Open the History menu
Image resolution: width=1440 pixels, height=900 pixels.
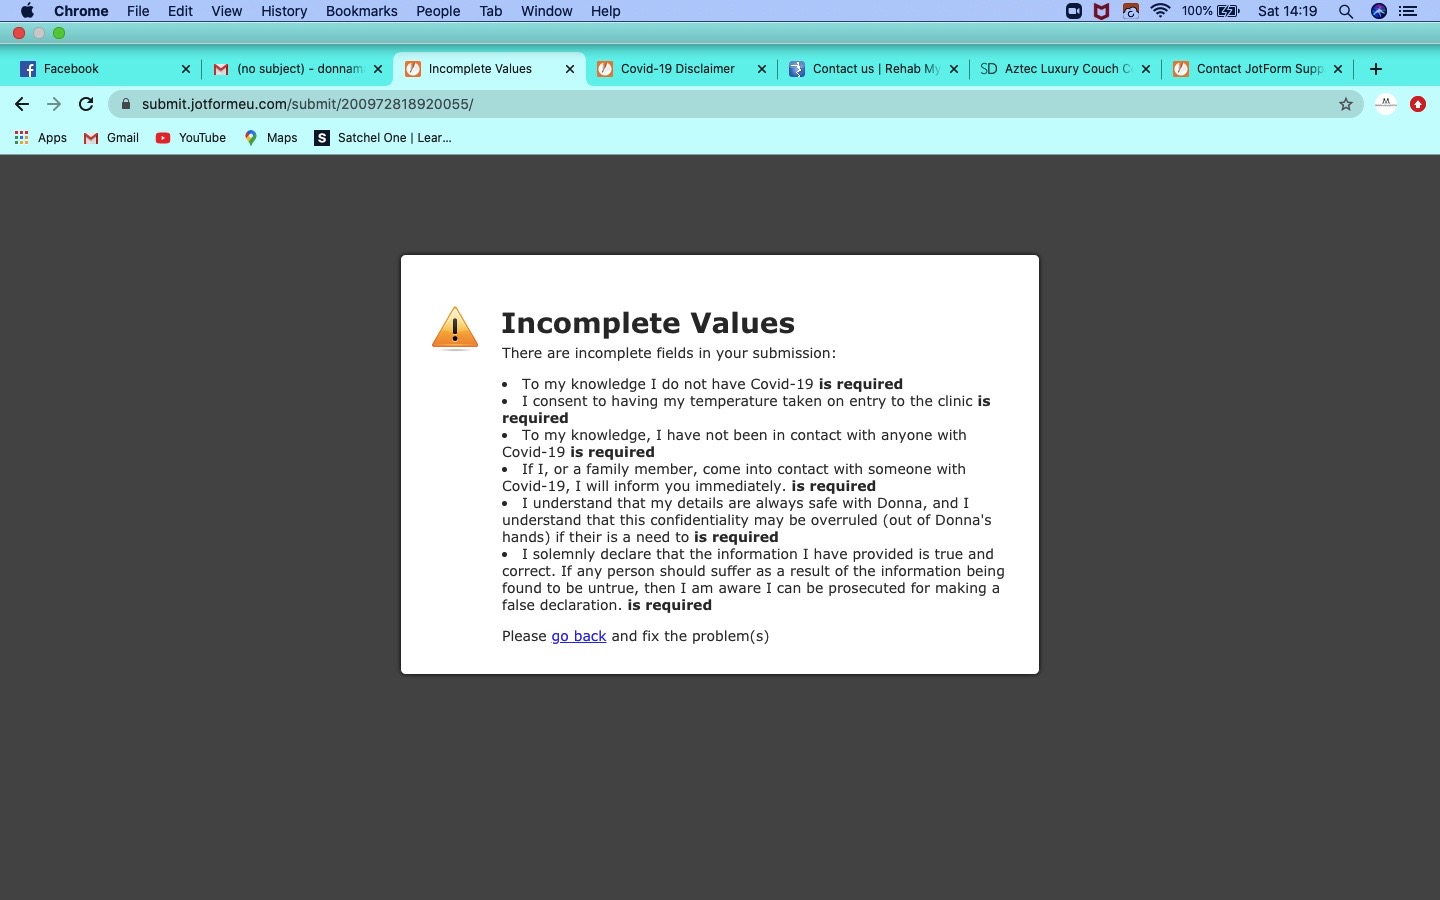[284, 11]
